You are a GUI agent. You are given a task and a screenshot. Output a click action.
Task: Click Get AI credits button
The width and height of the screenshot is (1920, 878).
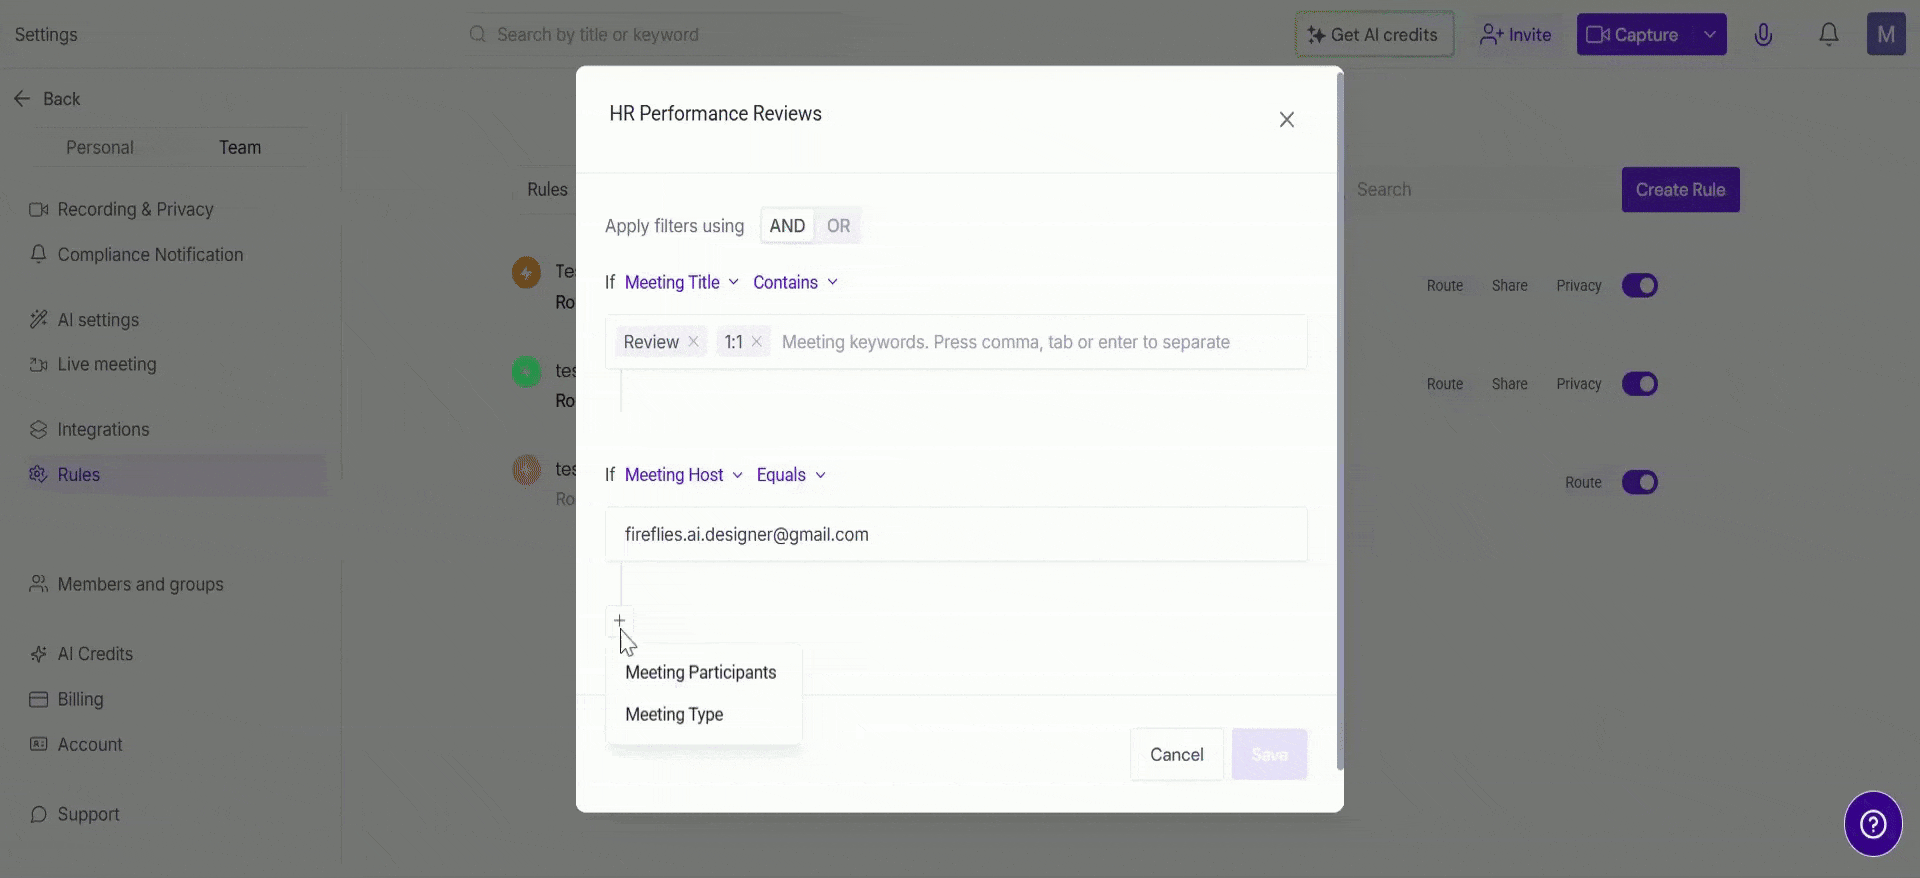(x=1374, y=35)
